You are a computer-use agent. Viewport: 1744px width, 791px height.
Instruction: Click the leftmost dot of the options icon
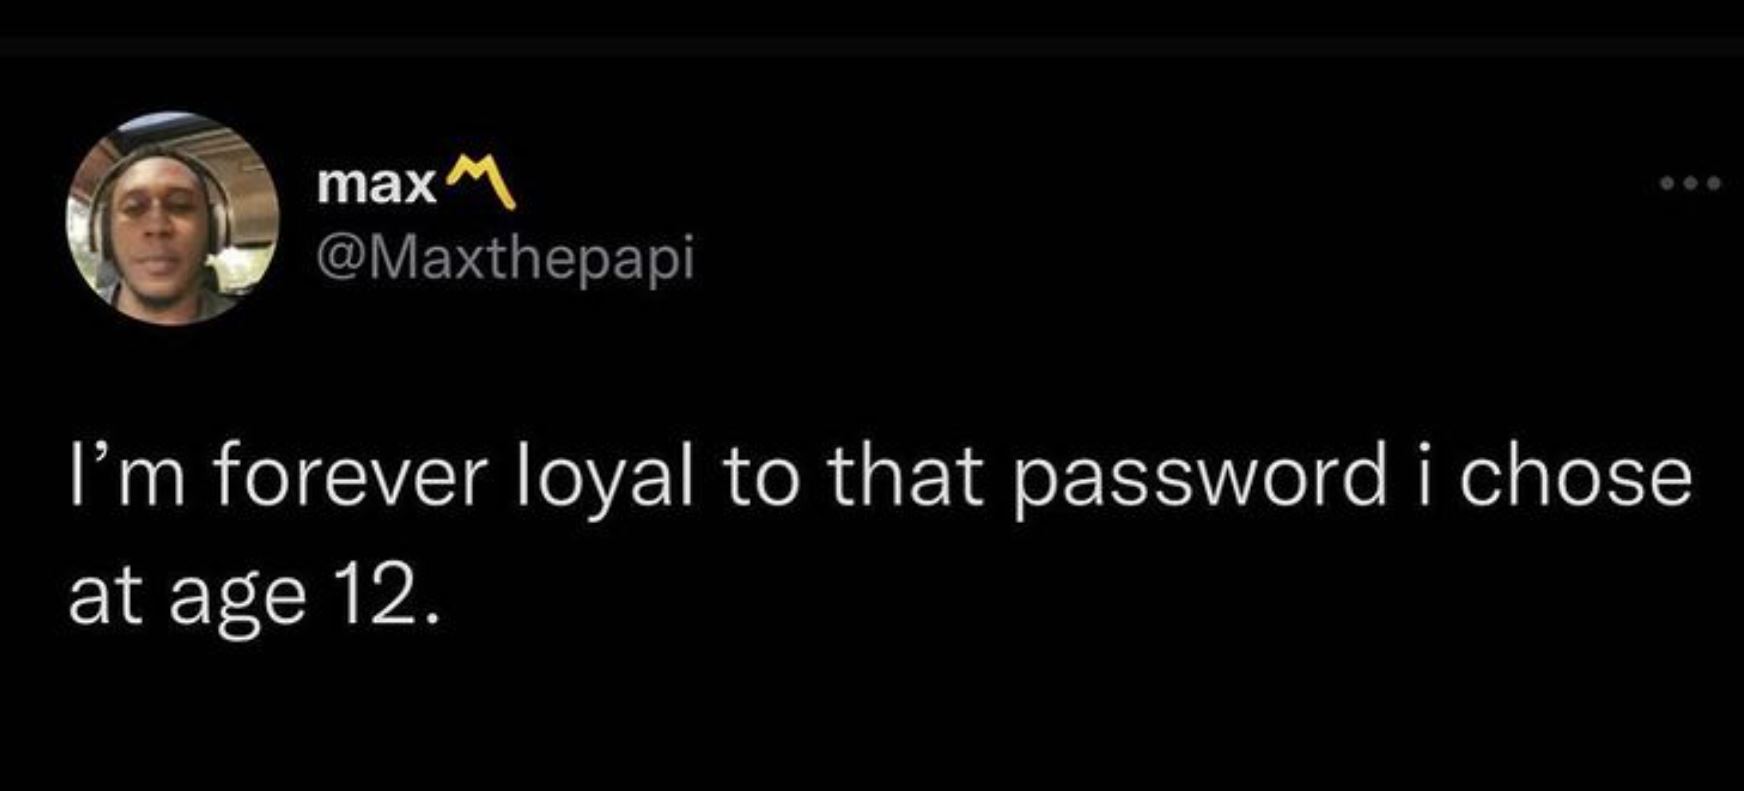1667,183
